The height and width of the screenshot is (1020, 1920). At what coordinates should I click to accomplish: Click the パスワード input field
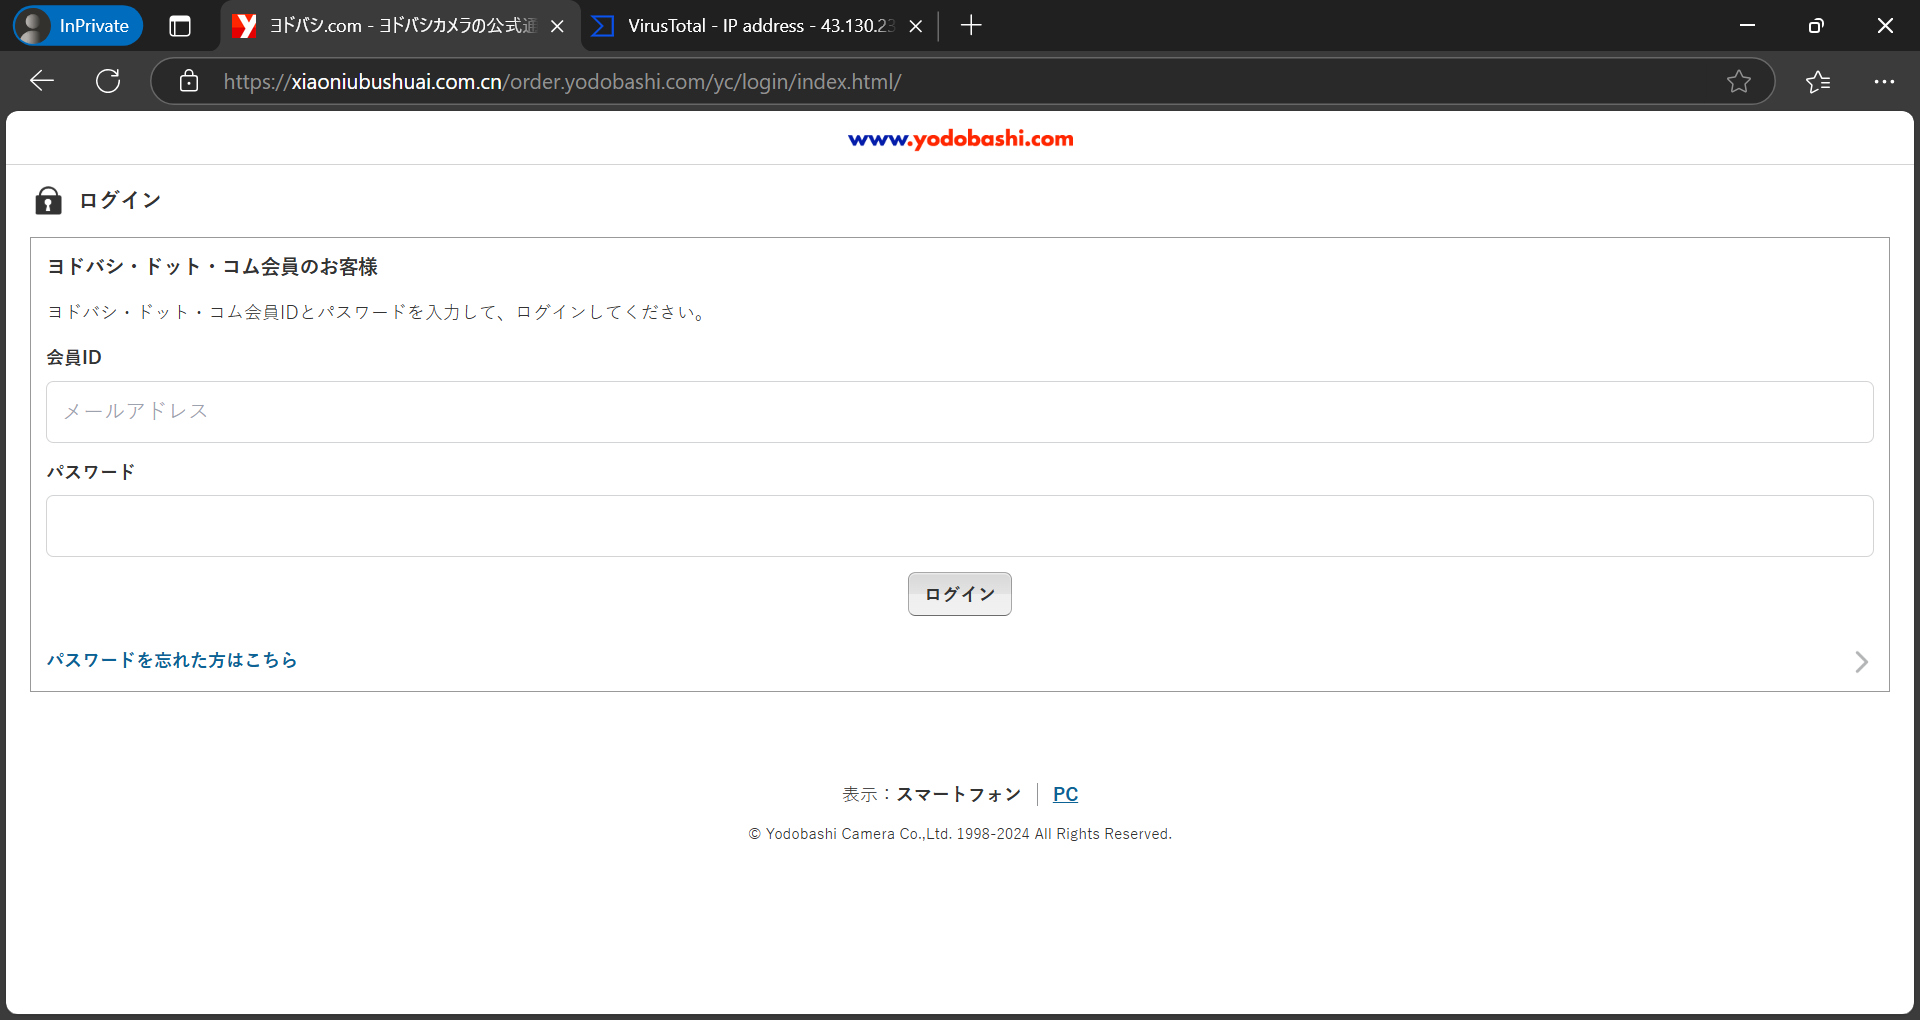coord(960,526)
